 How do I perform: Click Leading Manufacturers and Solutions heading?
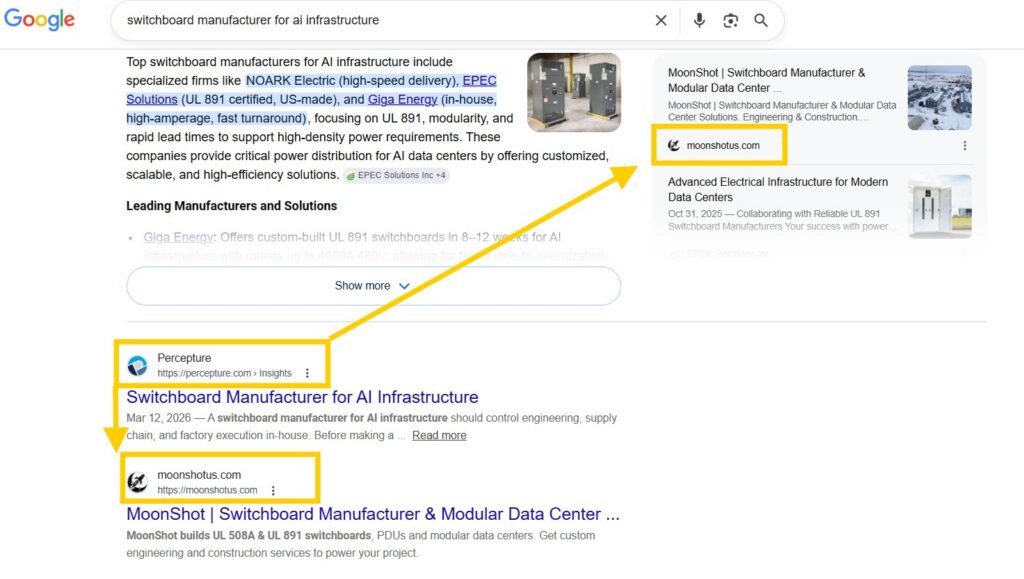click(x=231, y=206)
